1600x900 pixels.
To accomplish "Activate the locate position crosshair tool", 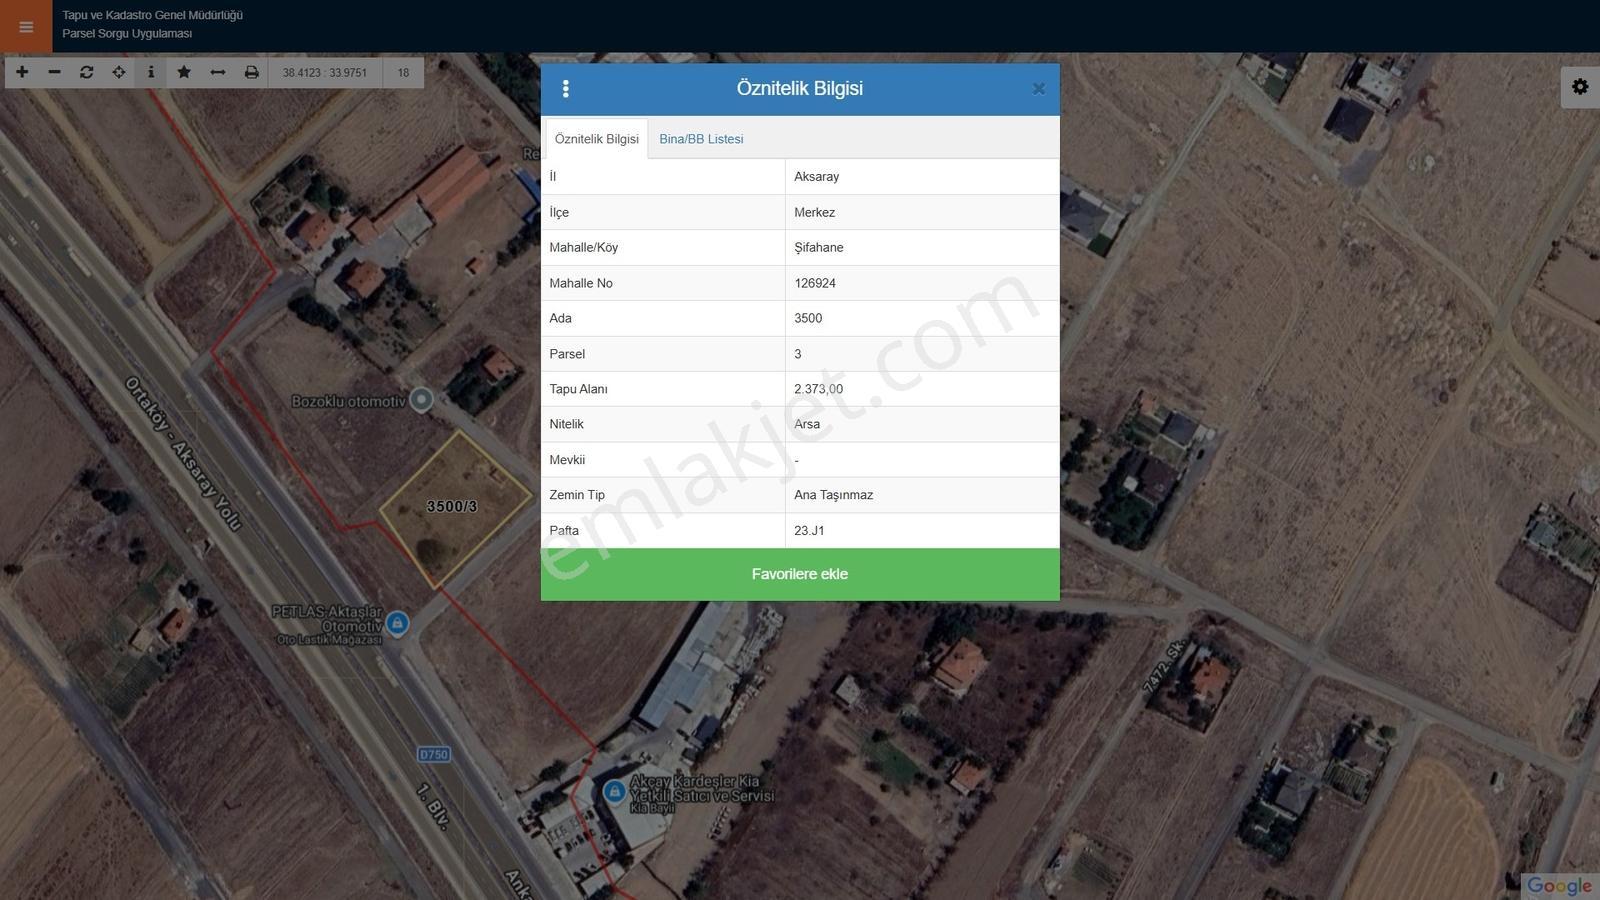I will coord(119,72).
